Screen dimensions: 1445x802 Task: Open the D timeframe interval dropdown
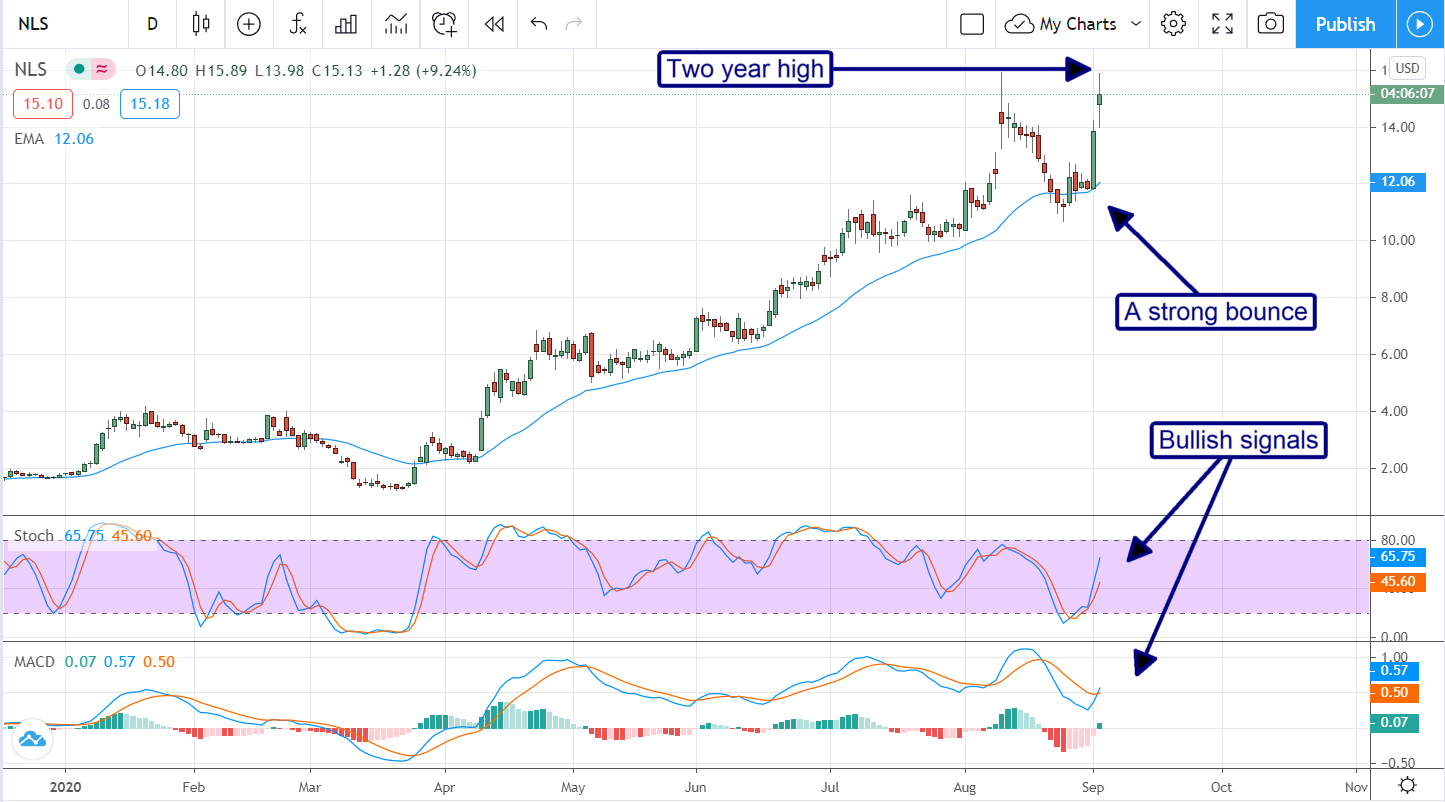pyautogui.click(x=152, y=24)
